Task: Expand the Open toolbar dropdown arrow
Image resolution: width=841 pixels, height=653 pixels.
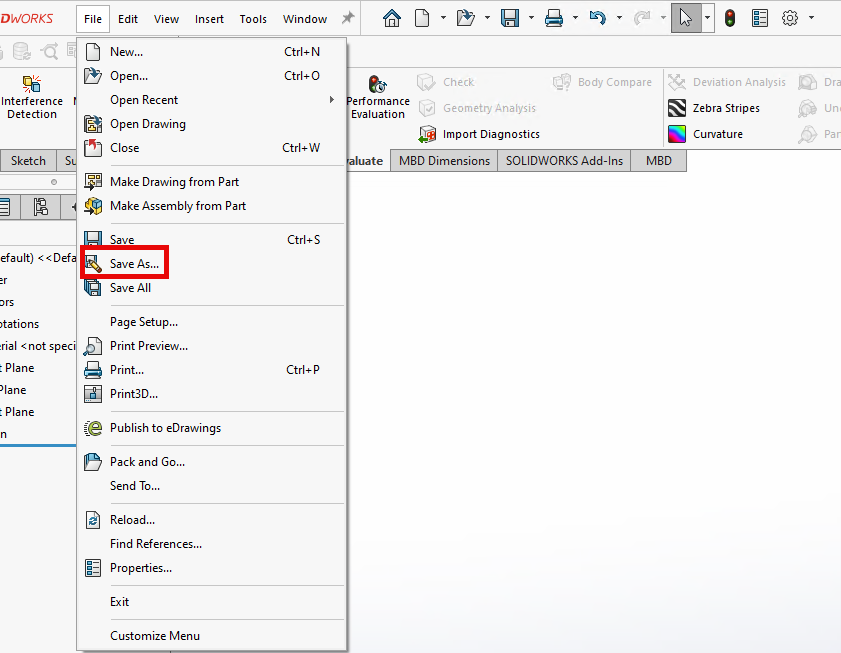Action: [487, 18]
